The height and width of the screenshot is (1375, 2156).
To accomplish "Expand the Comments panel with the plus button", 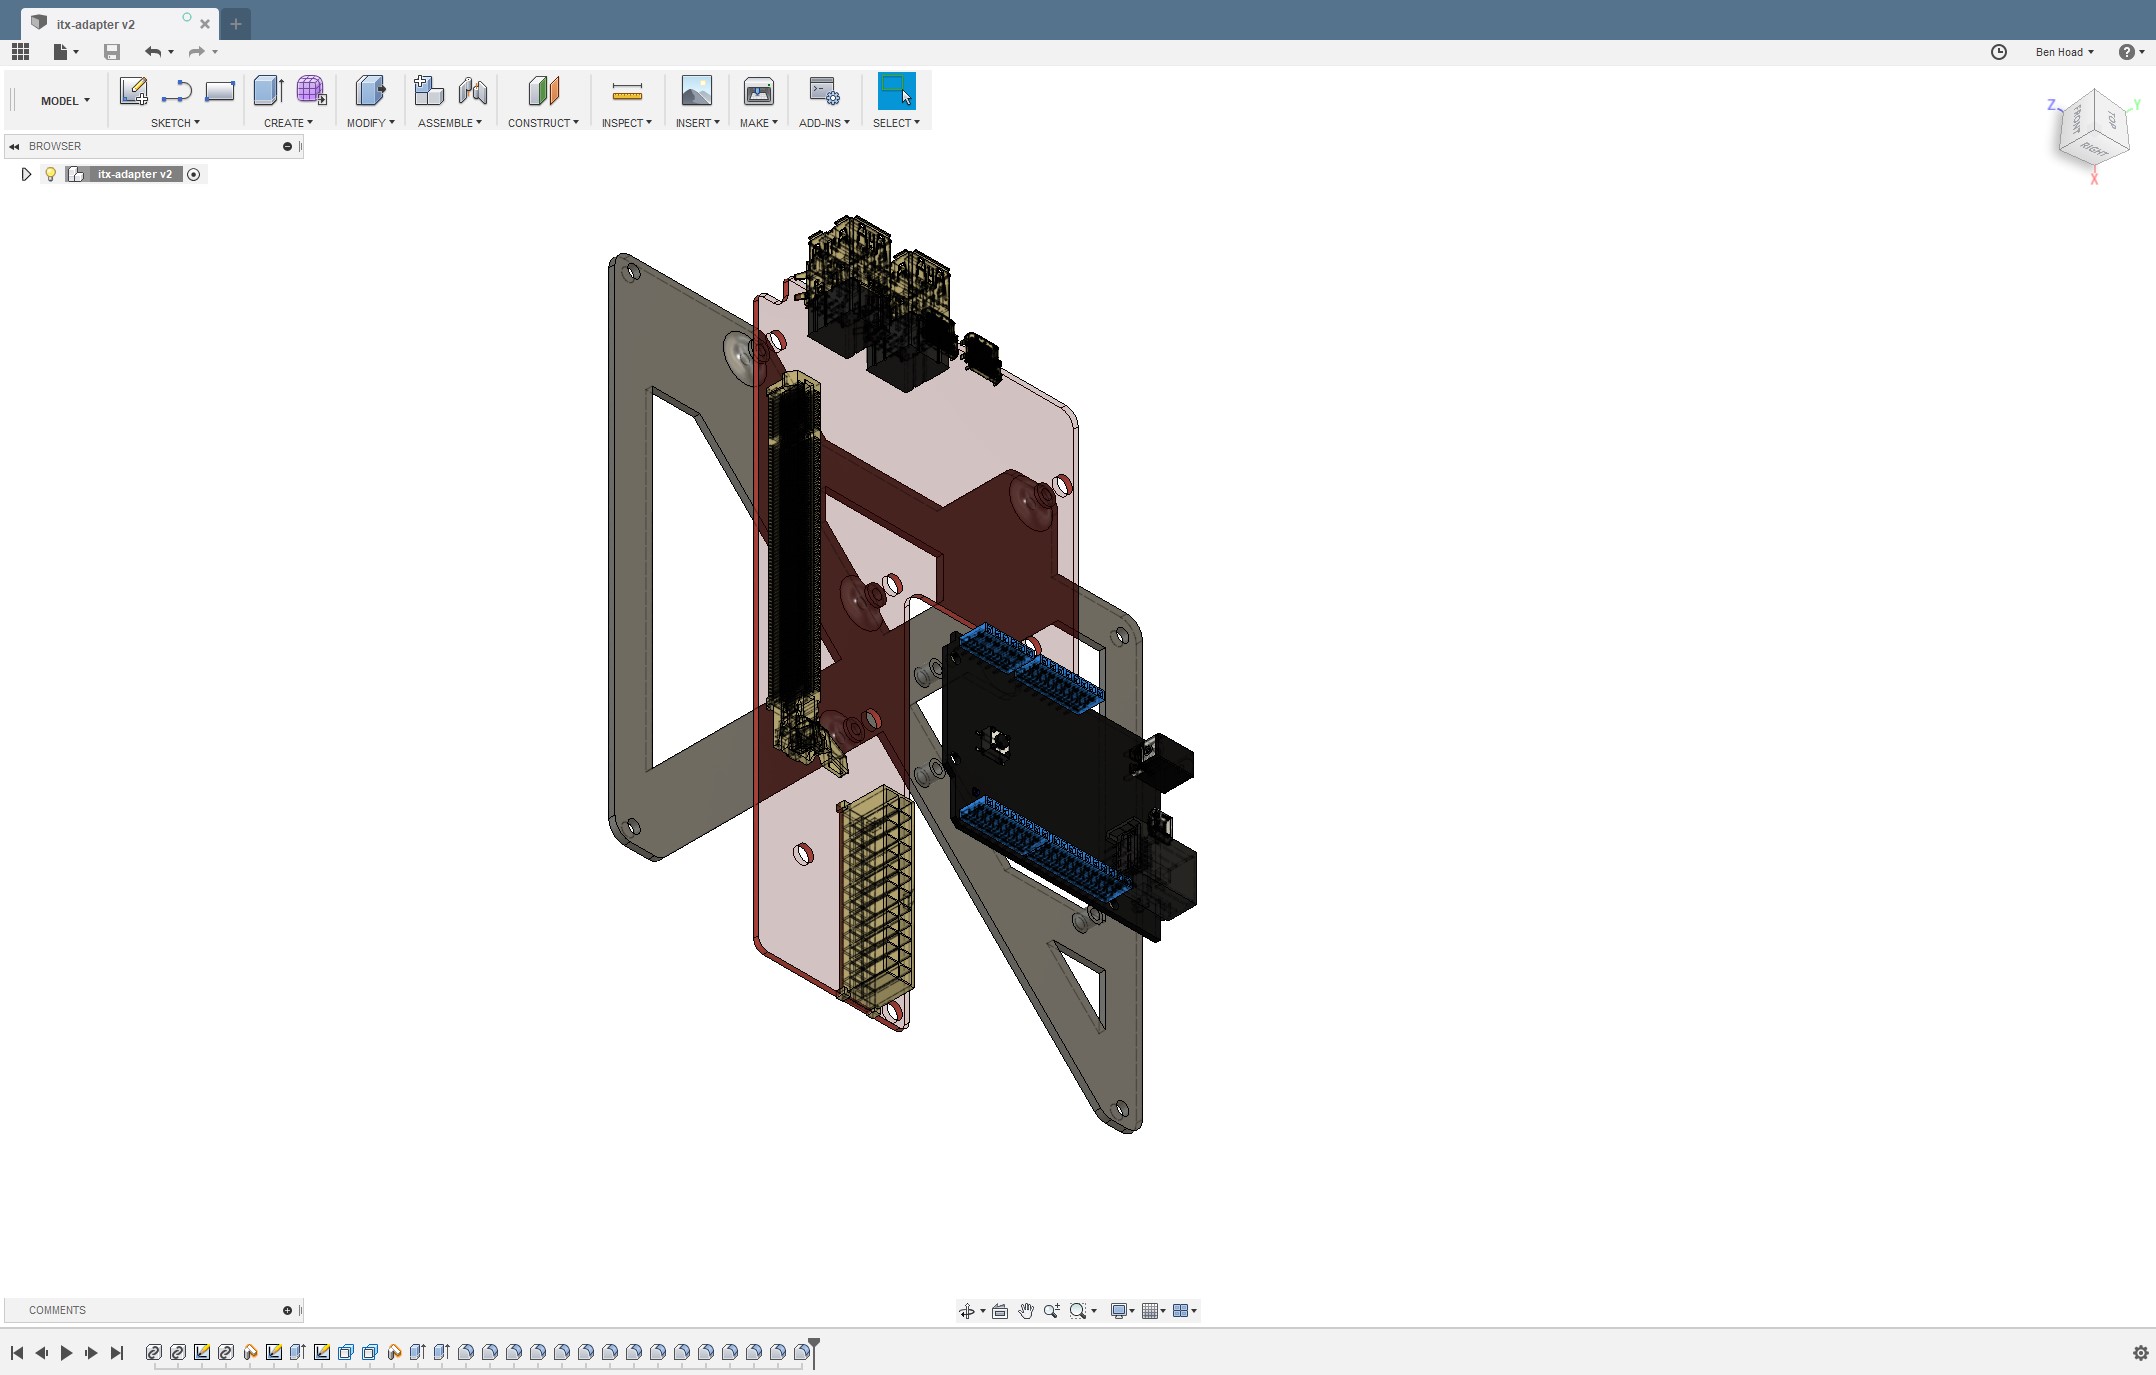I will tap(287, 1310).
